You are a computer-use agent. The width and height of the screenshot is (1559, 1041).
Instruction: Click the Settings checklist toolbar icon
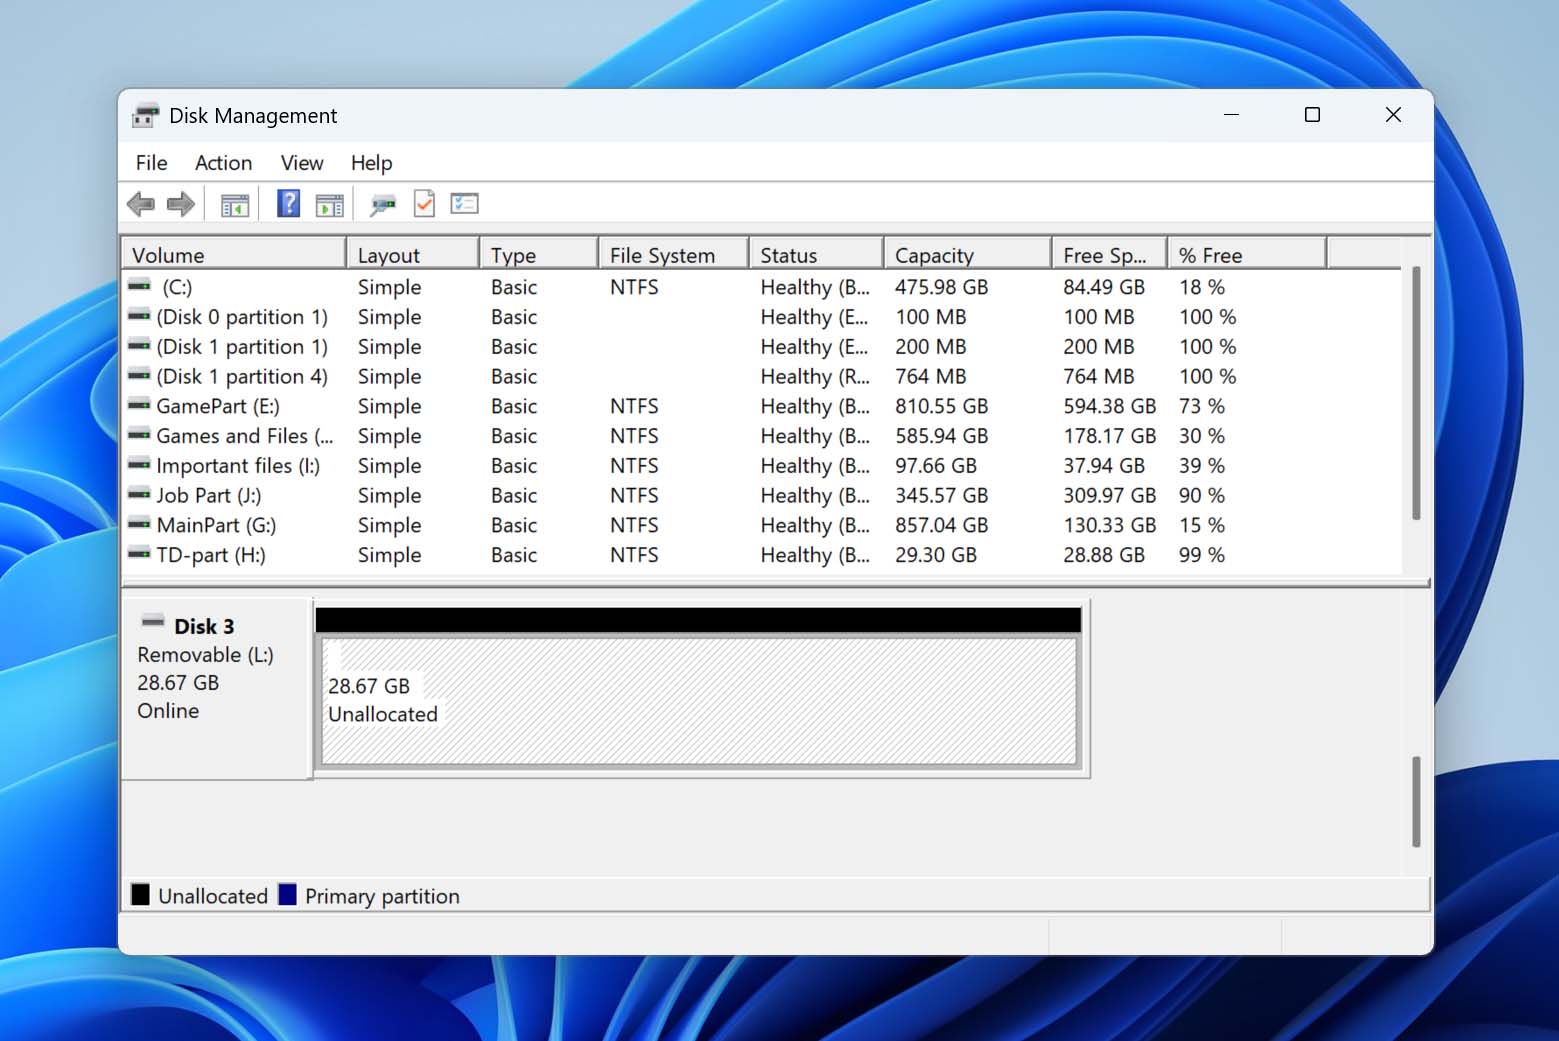(465, 204)
